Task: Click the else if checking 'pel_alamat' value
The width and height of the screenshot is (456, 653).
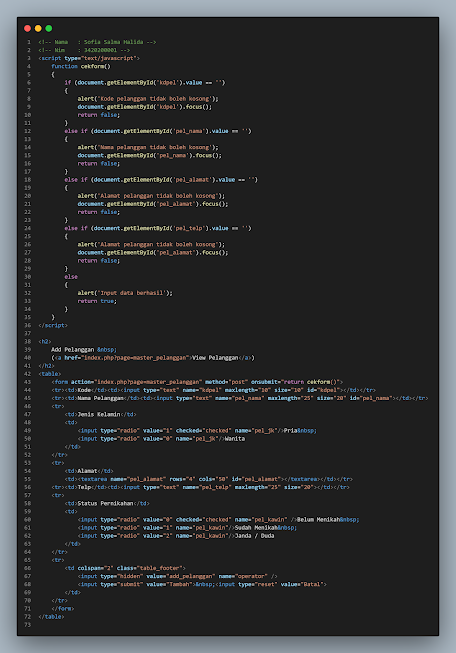Action: pyautogui.click(x=161, y=180)
